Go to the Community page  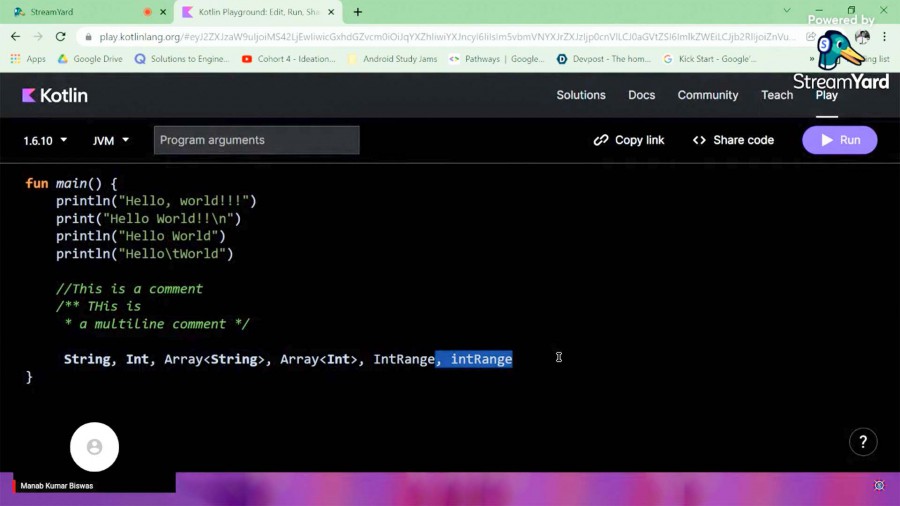[x=707, y=95]
